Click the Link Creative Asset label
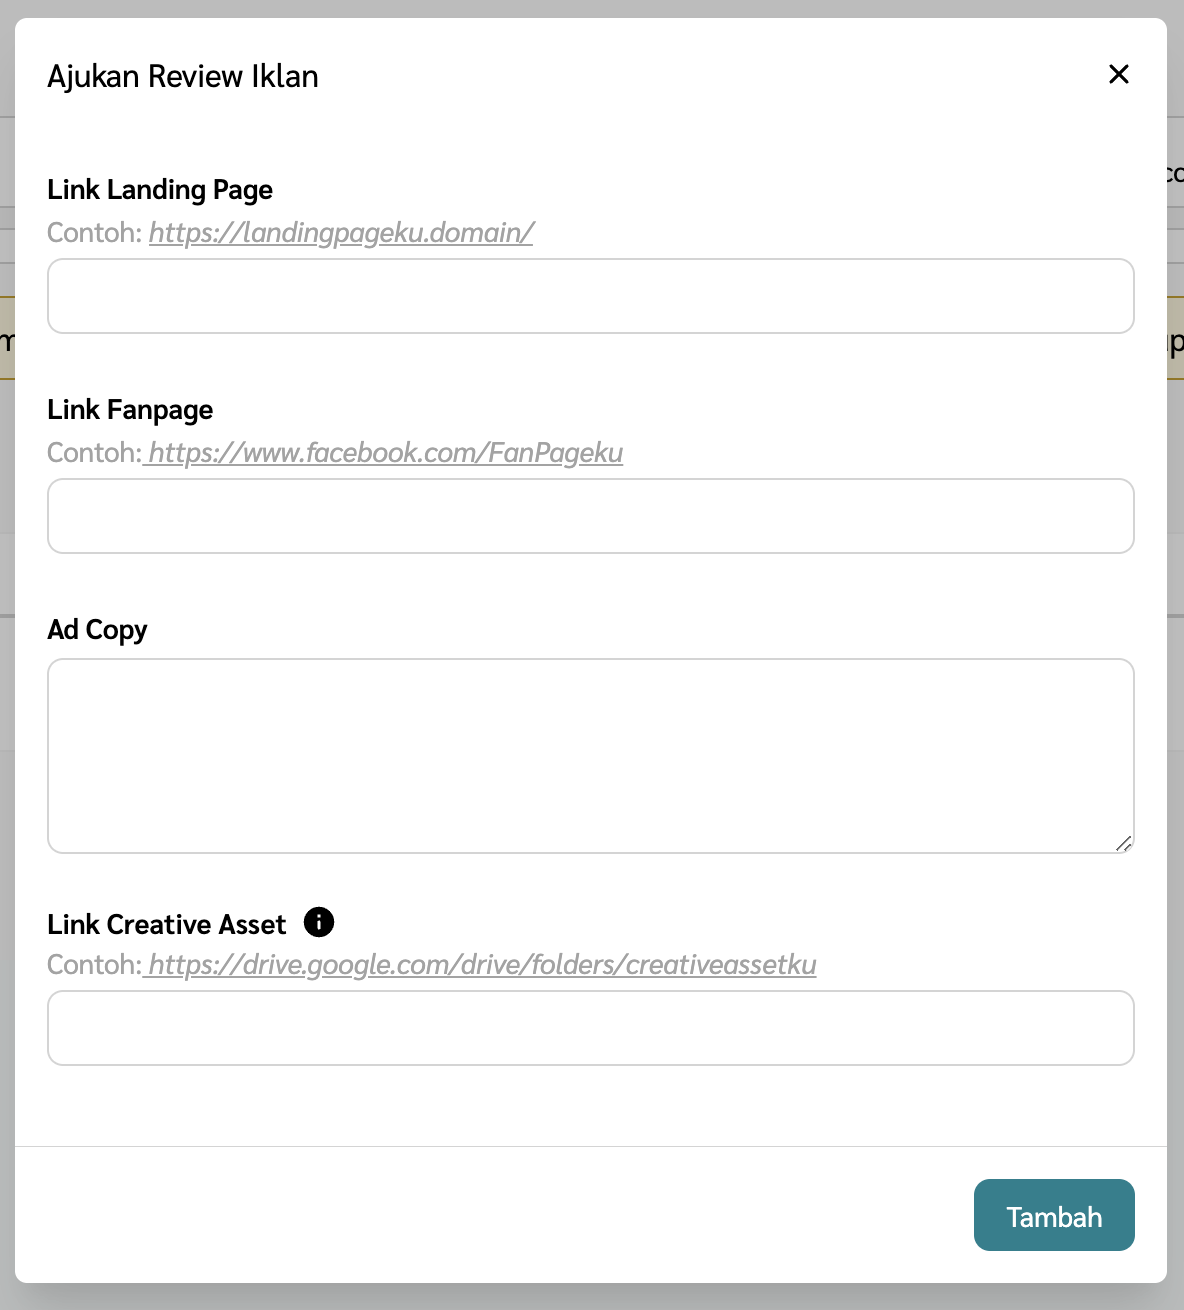Image resolution: width=1184 pixels, height=1310 pixels. coord(166,924)
